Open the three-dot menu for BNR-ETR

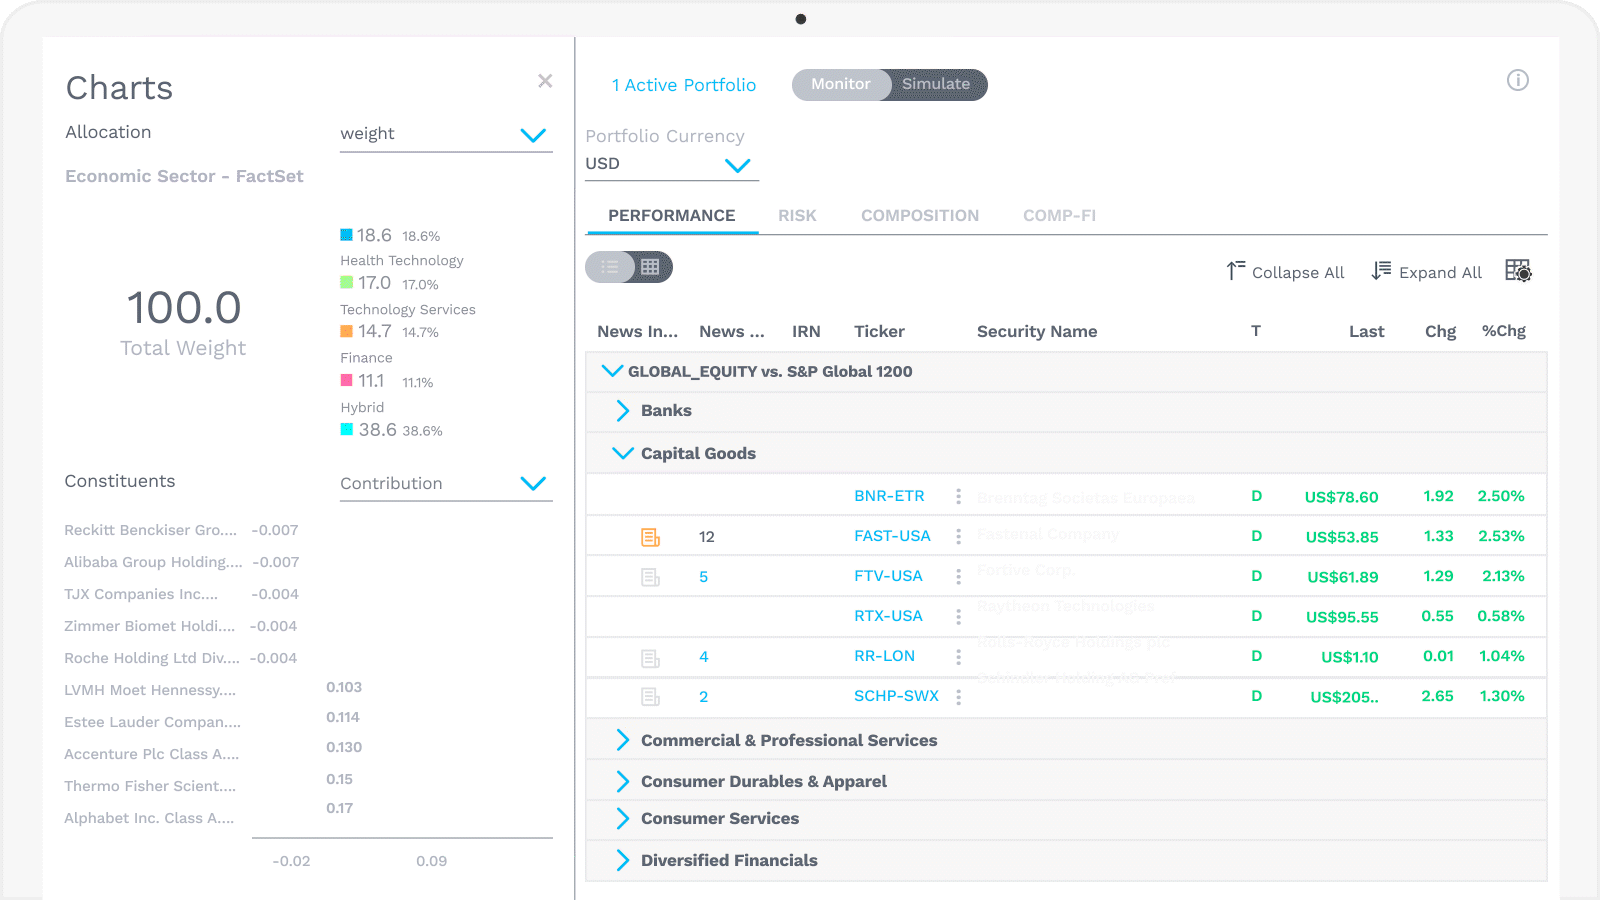tap(958, 496)
